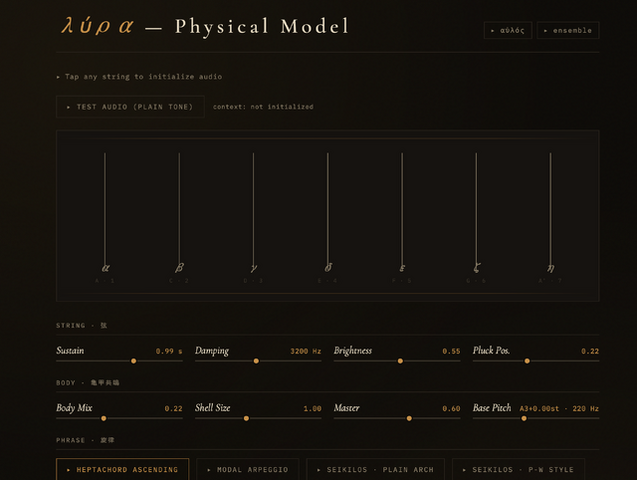The width and height of the screenshot is (637, 480).
Task: Click the 'Tap any string to initialize audio' hint
Action: click(139, 77)
